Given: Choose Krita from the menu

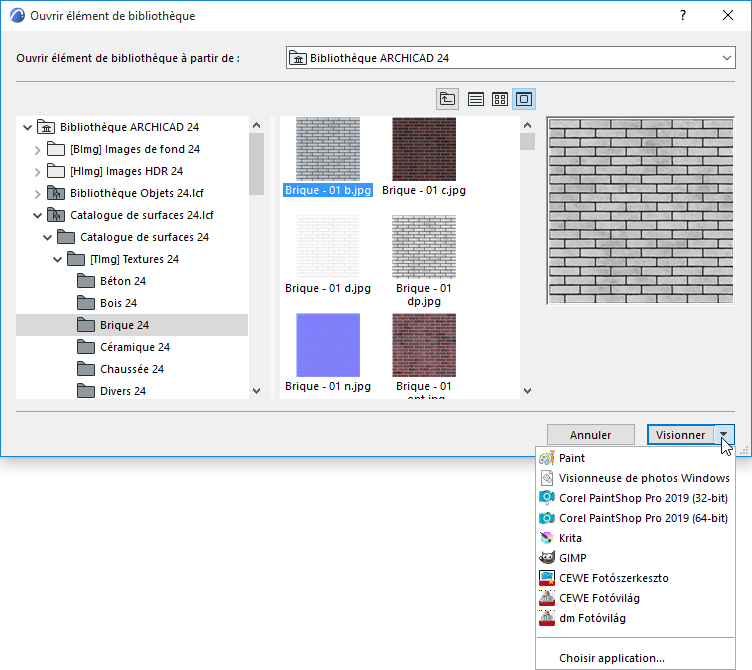Looking at the screenshot, I should click(635, 538).
